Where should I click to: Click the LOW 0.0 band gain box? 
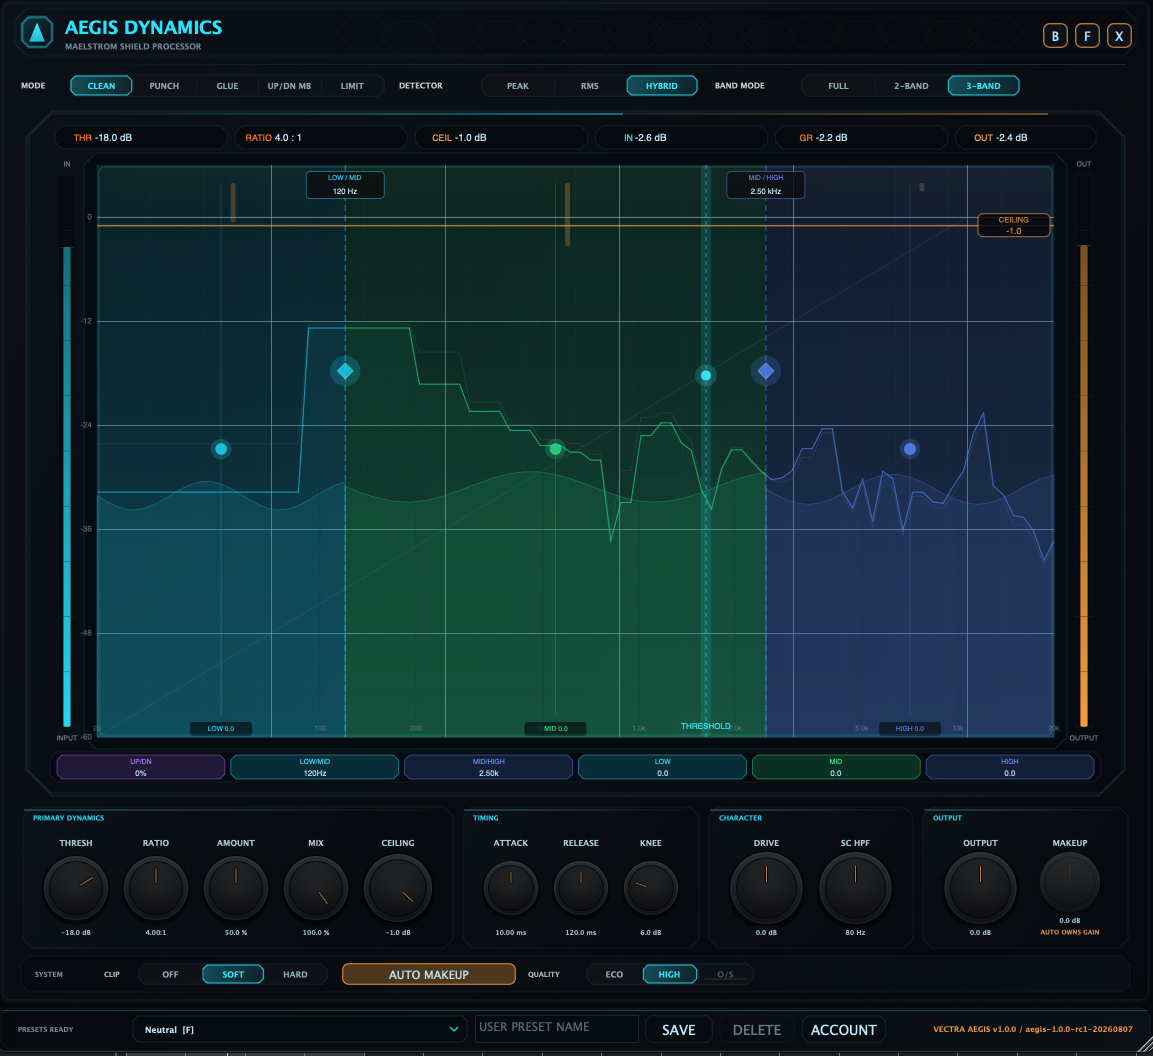[663, 767]
